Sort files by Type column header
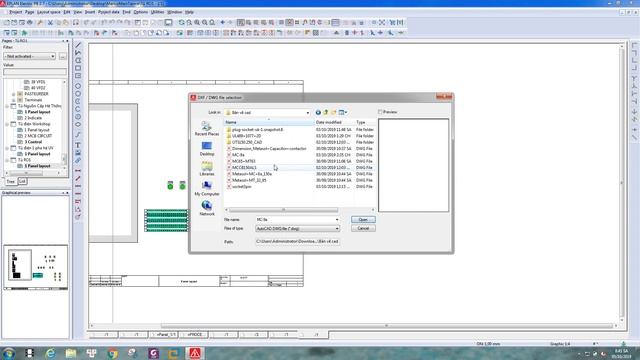 coord(365,122)
